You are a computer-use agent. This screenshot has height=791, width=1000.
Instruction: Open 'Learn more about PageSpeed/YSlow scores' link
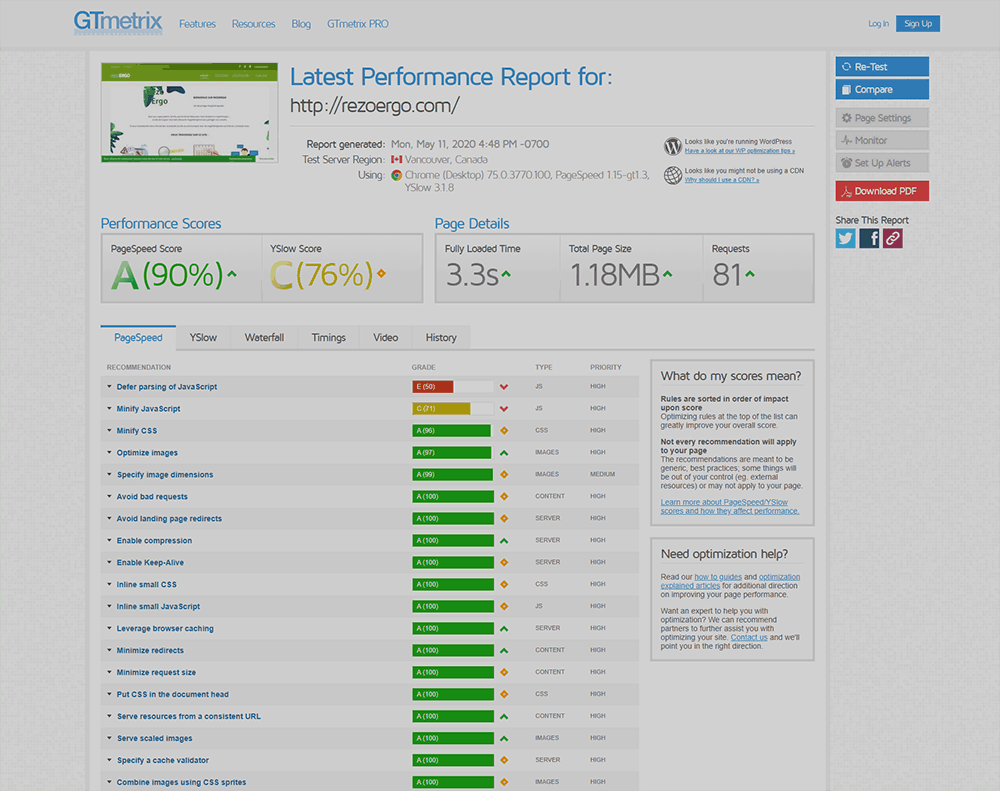730,506
